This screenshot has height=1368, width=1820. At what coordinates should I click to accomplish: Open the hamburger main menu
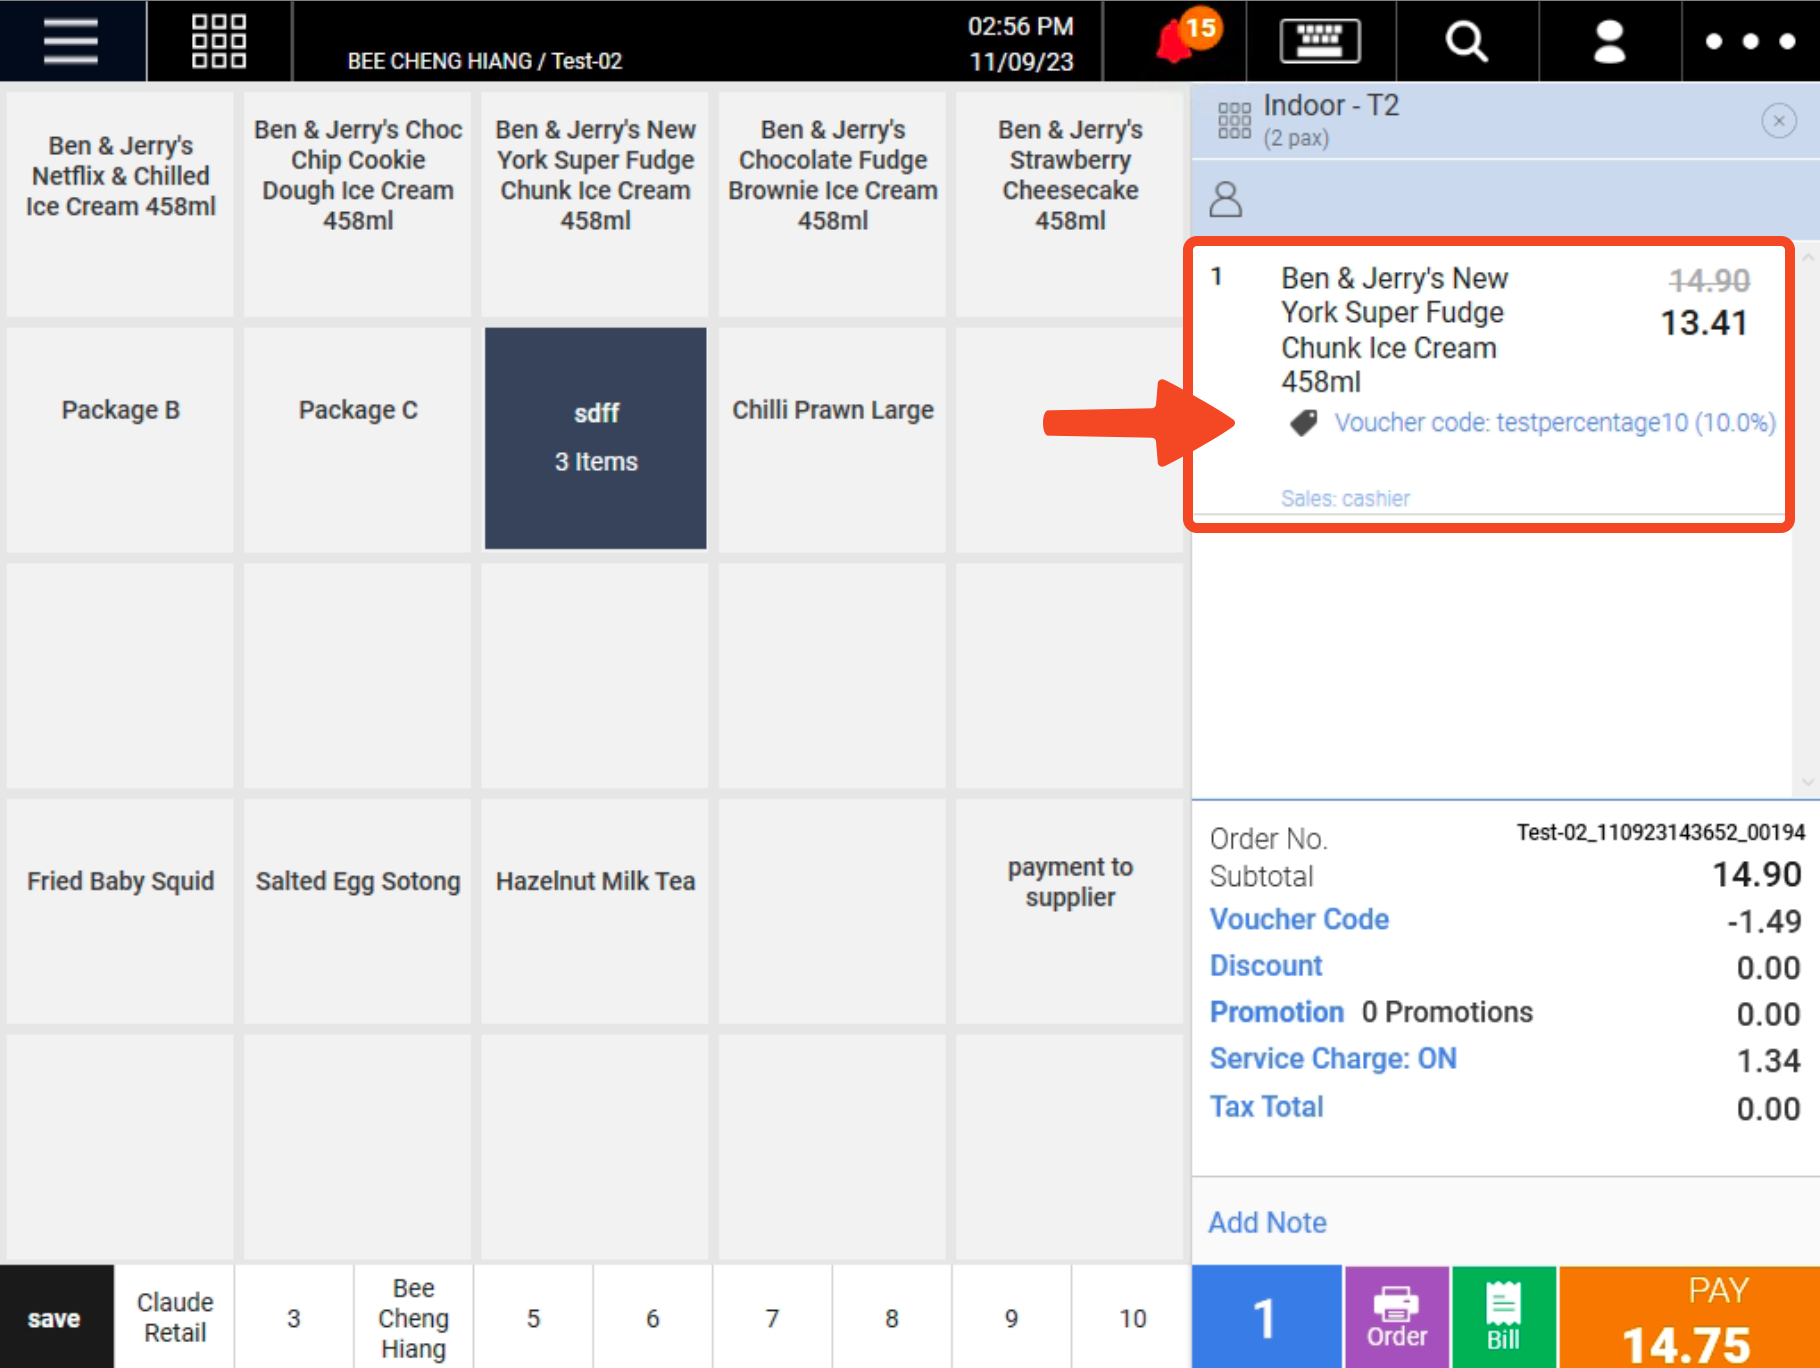click(71, 41)
